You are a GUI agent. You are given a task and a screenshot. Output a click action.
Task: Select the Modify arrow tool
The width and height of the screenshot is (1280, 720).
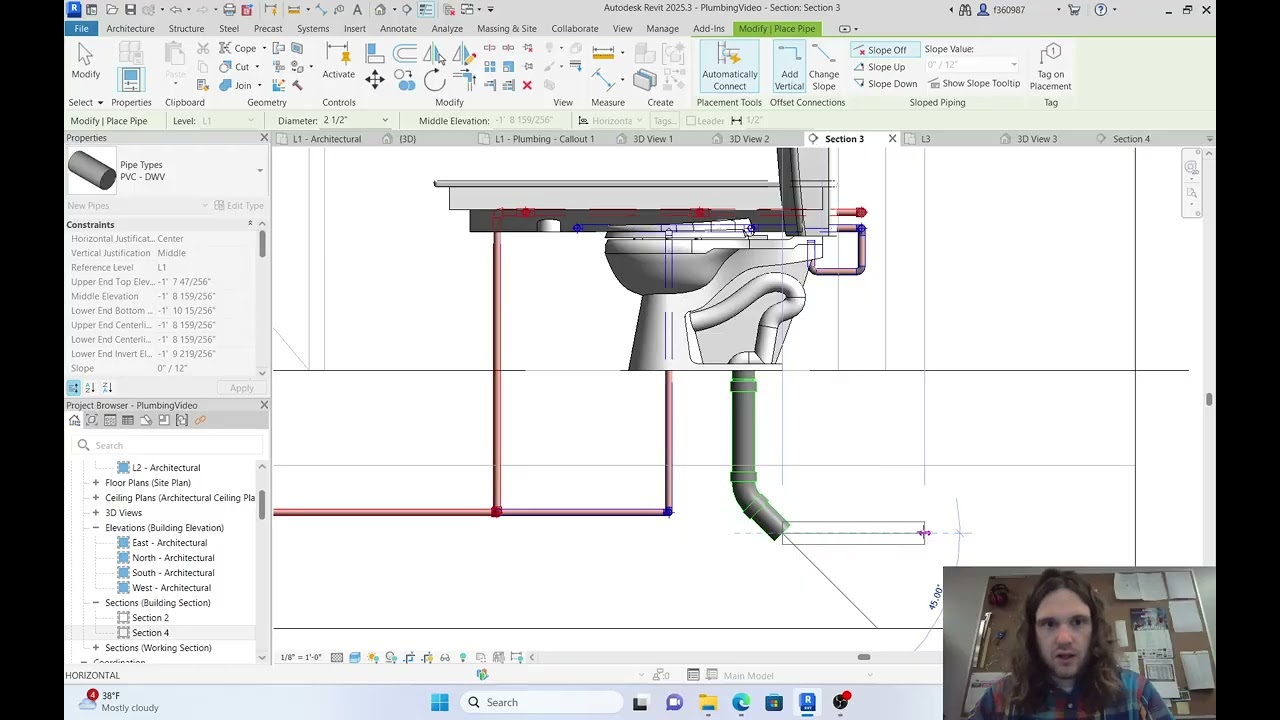tap(85, 60)
